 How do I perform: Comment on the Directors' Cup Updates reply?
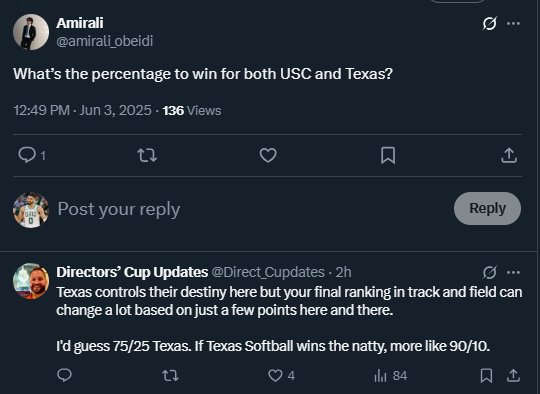[64, 375]
